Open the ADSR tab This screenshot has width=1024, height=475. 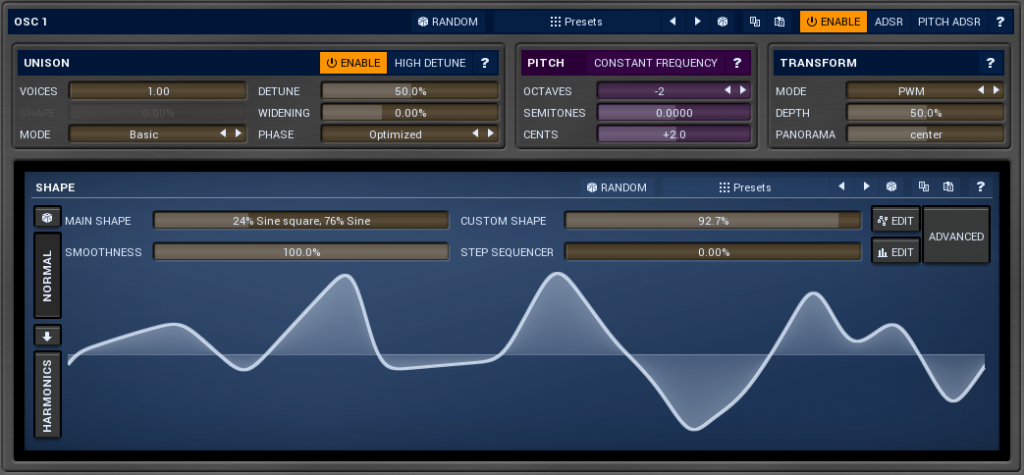tap(889, 22)
